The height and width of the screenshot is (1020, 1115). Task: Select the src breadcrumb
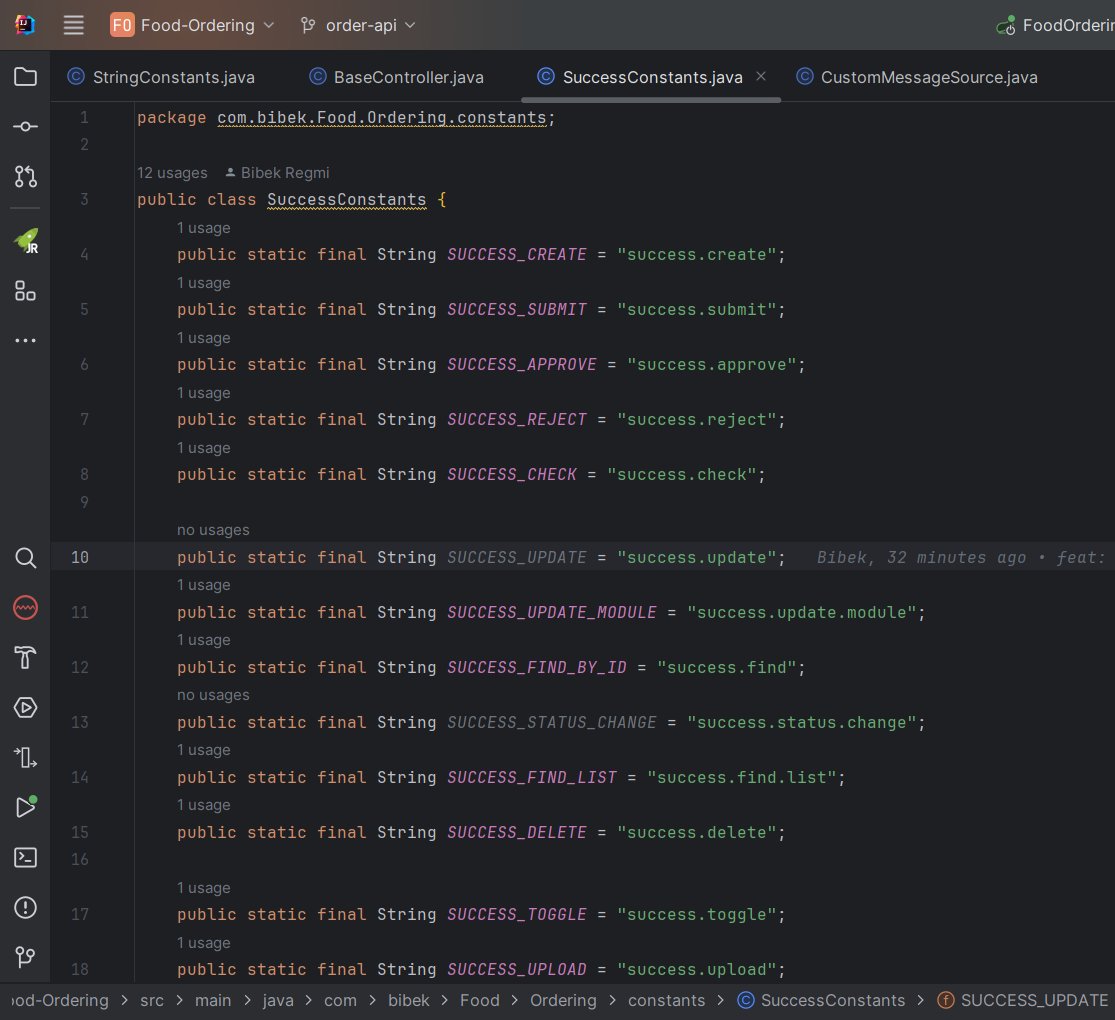pos(151,1000)
